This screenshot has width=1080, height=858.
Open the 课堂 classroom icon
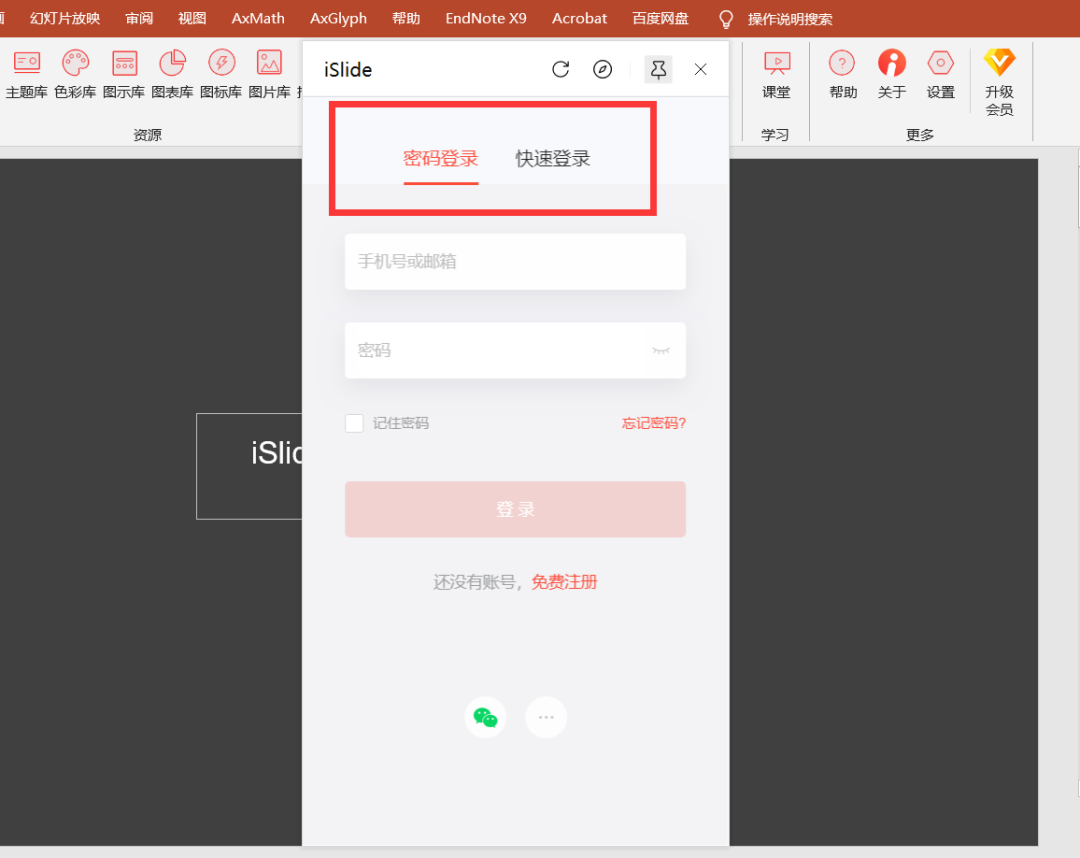click(x=776, y=74)
